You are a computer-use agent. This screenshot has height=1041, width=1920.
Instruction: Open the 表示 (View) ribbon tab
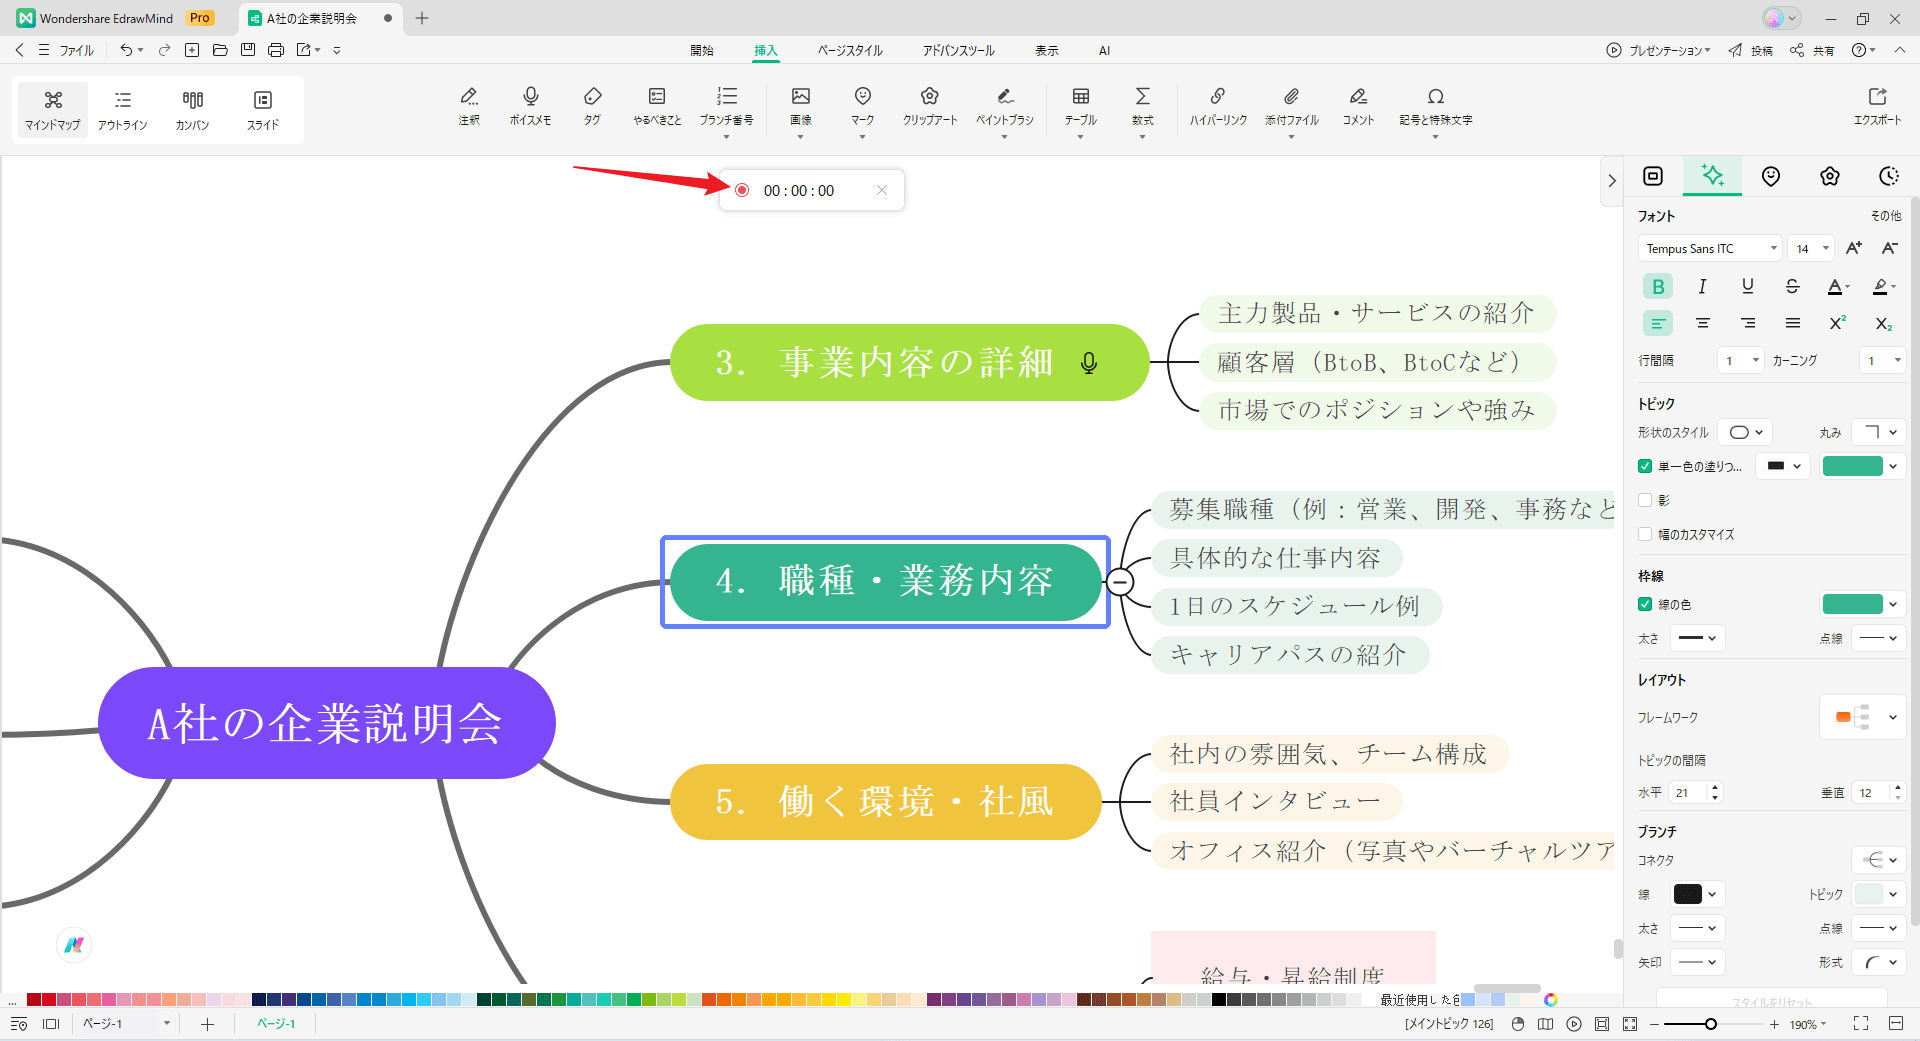(x=1046, y=50)
